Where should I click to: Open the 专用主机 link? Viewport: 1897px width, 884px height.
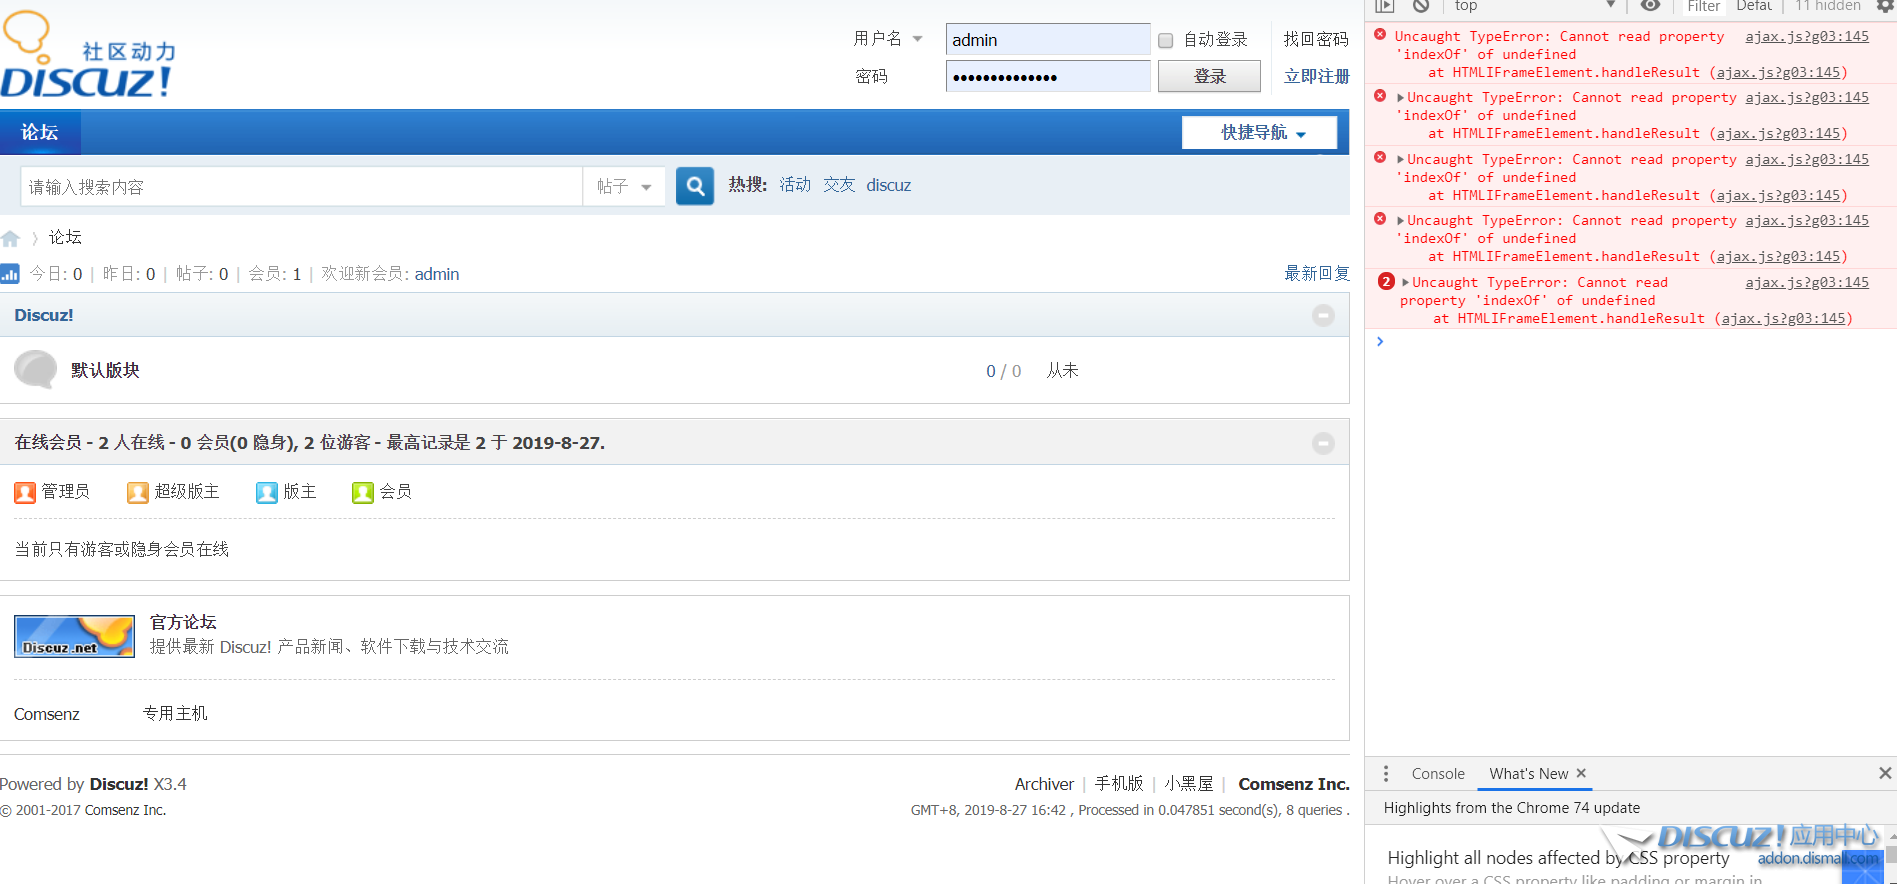(x=175, y=714)
